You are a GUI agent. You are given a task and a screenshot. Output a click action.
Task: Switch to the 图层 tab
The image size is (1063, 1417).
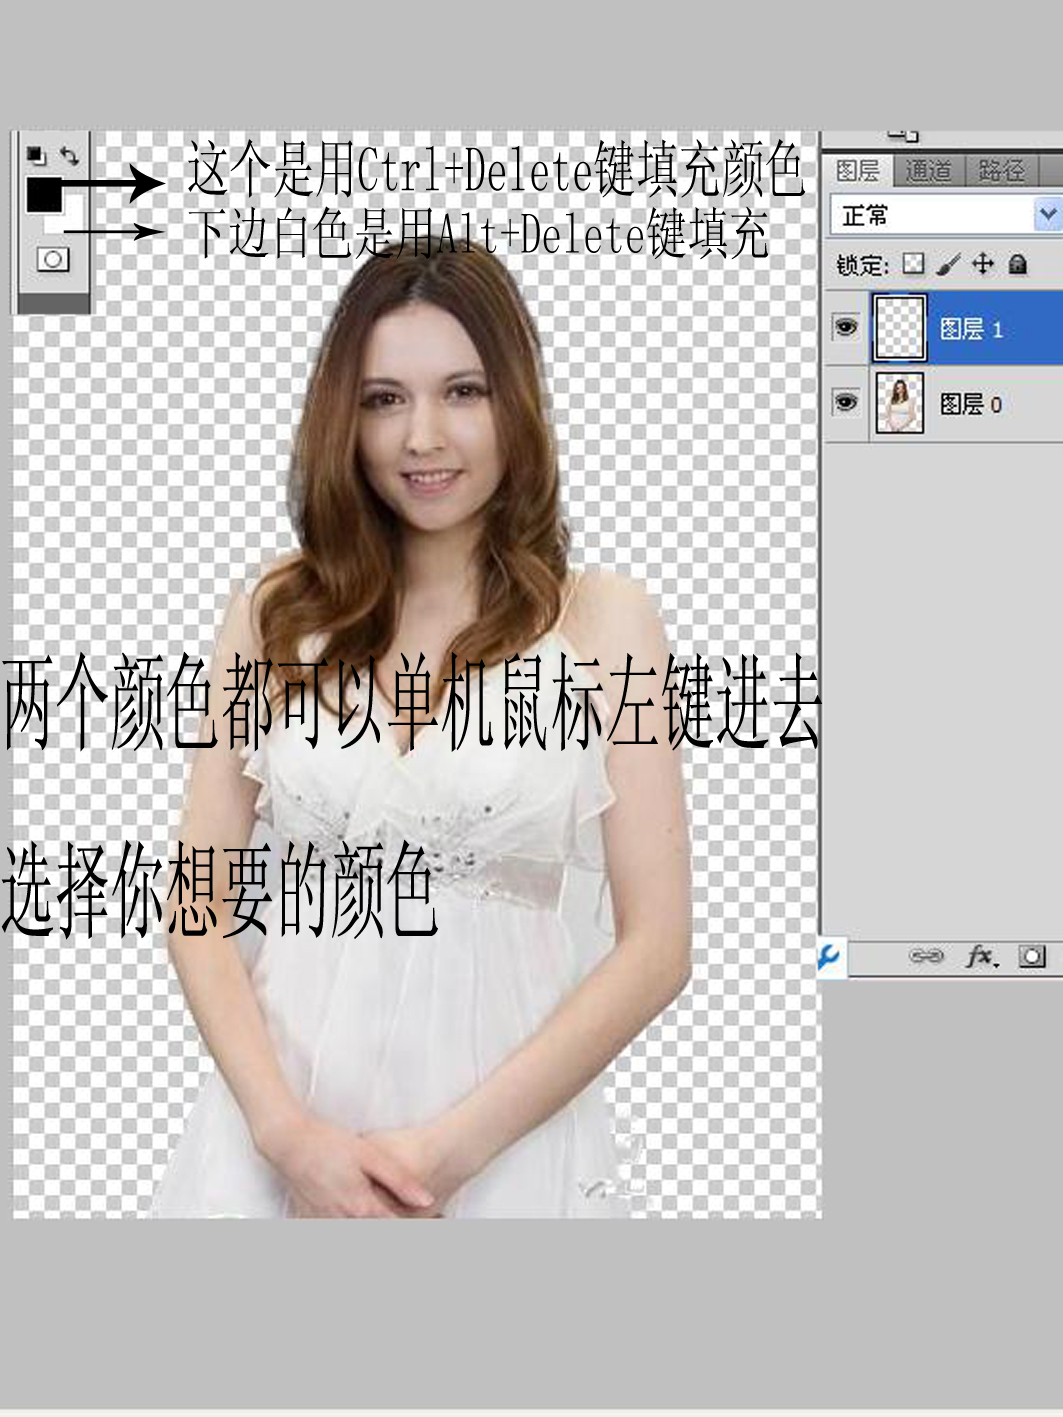857,171
